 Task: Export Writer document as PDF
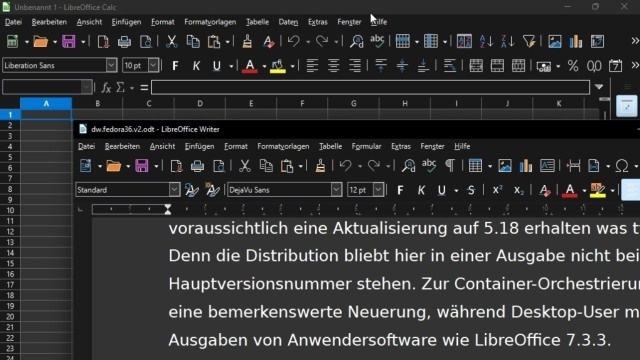[176, 166]
